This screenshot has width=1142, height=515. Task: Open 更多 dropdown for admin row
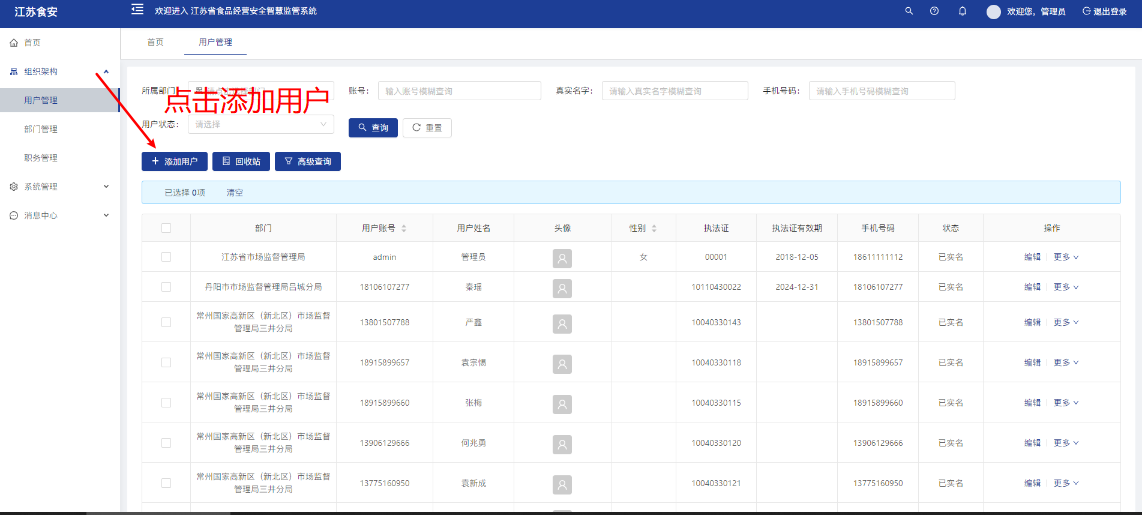click(1066, 258)
